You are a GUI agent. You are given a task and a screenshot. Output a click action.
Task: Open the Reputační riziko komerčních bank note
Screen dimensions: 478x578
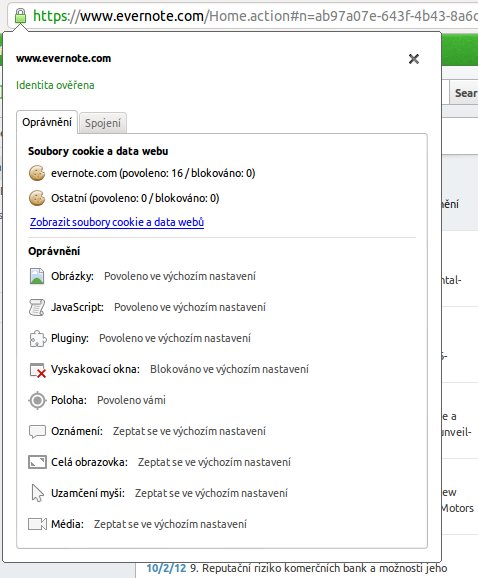pyautogui.click(x=318, y=568)
